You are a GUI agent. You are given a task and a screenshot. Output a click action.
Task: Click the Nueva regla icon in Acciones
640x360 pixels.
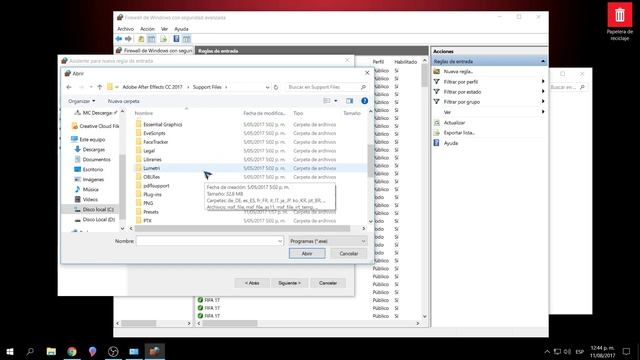436,71
